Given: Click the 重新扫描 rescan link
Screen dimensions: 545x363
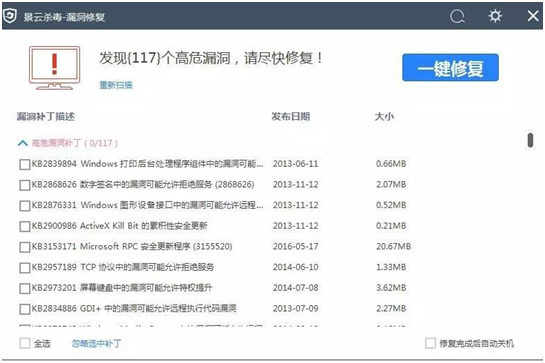Looking at the screenshot, I should pos(116,85).
